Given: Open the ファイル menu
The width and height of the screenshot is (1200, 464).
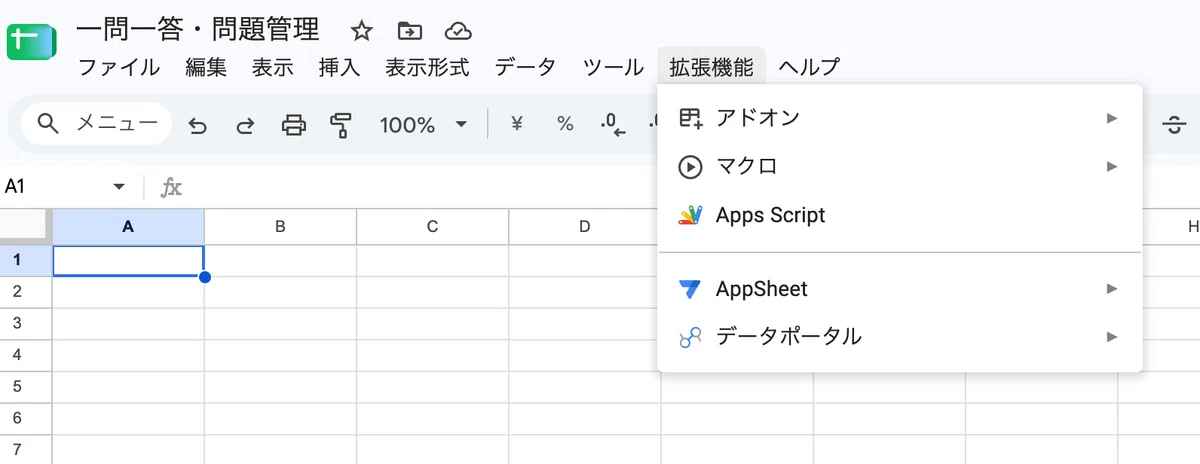Looking at the screenshot, I should click(x=119, y=67).
